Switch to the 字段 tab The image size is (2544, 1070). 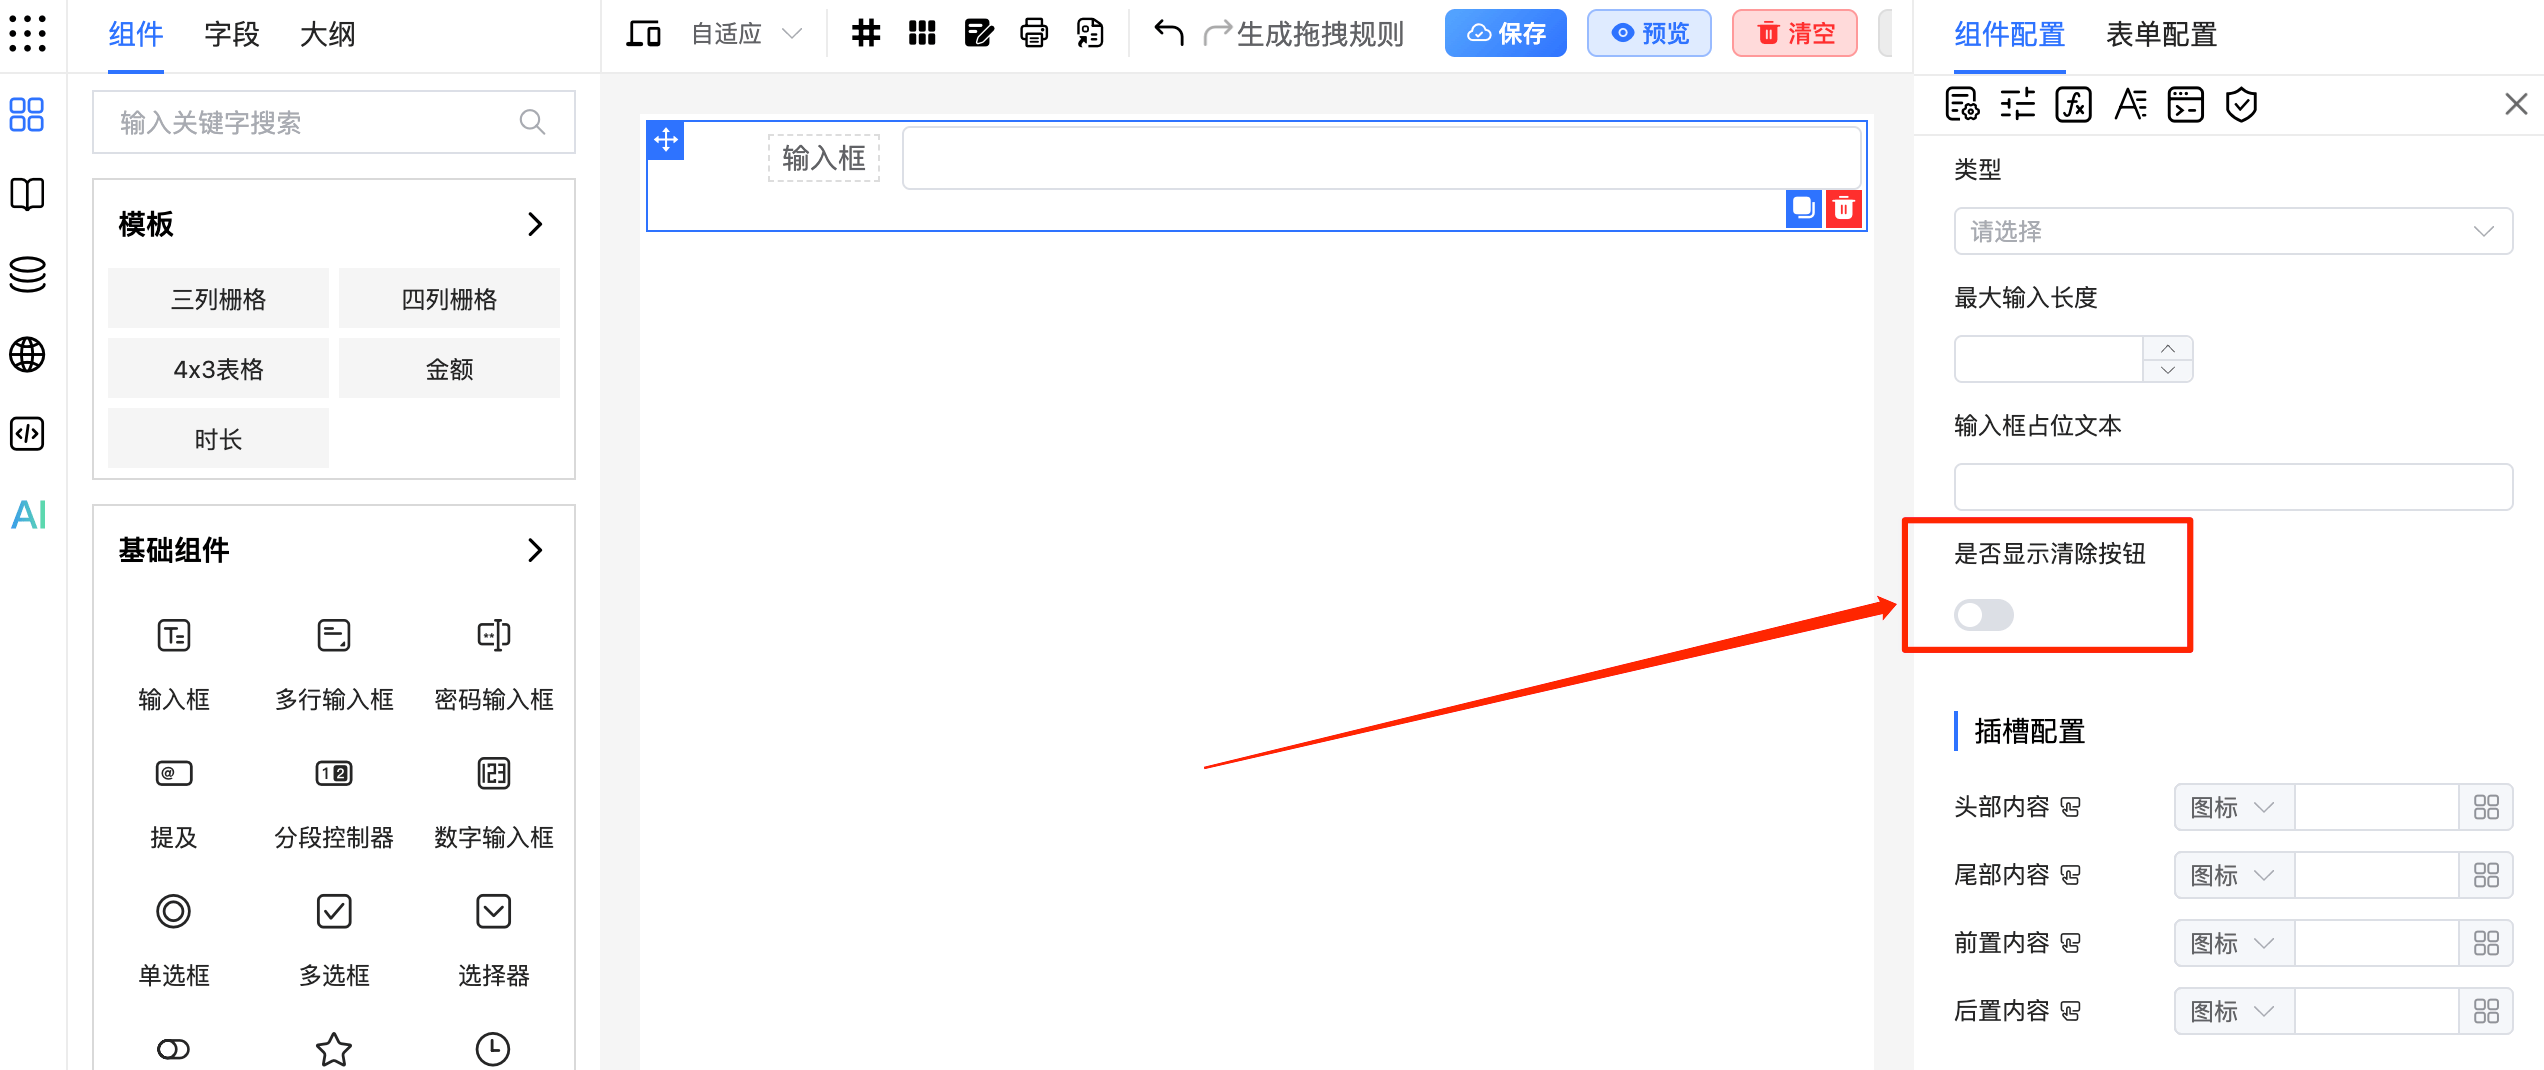point(231,34)
